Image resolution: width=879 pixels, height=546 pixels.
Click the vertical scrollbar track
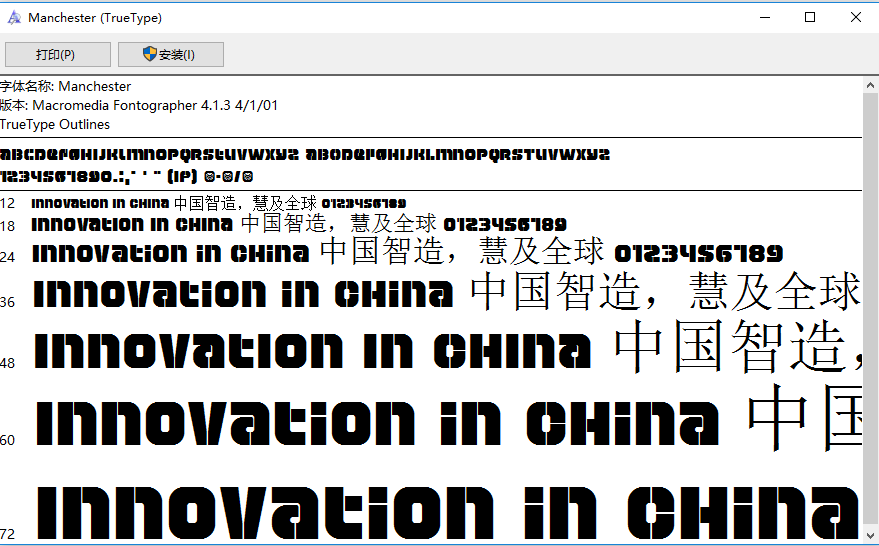(x=870, y=311)
